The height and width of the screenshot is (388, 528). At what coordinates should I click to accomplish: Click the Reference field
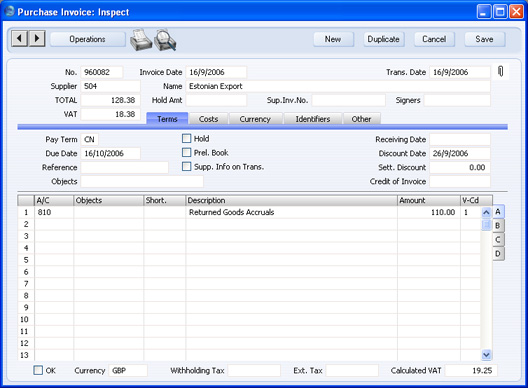(124, 167)
